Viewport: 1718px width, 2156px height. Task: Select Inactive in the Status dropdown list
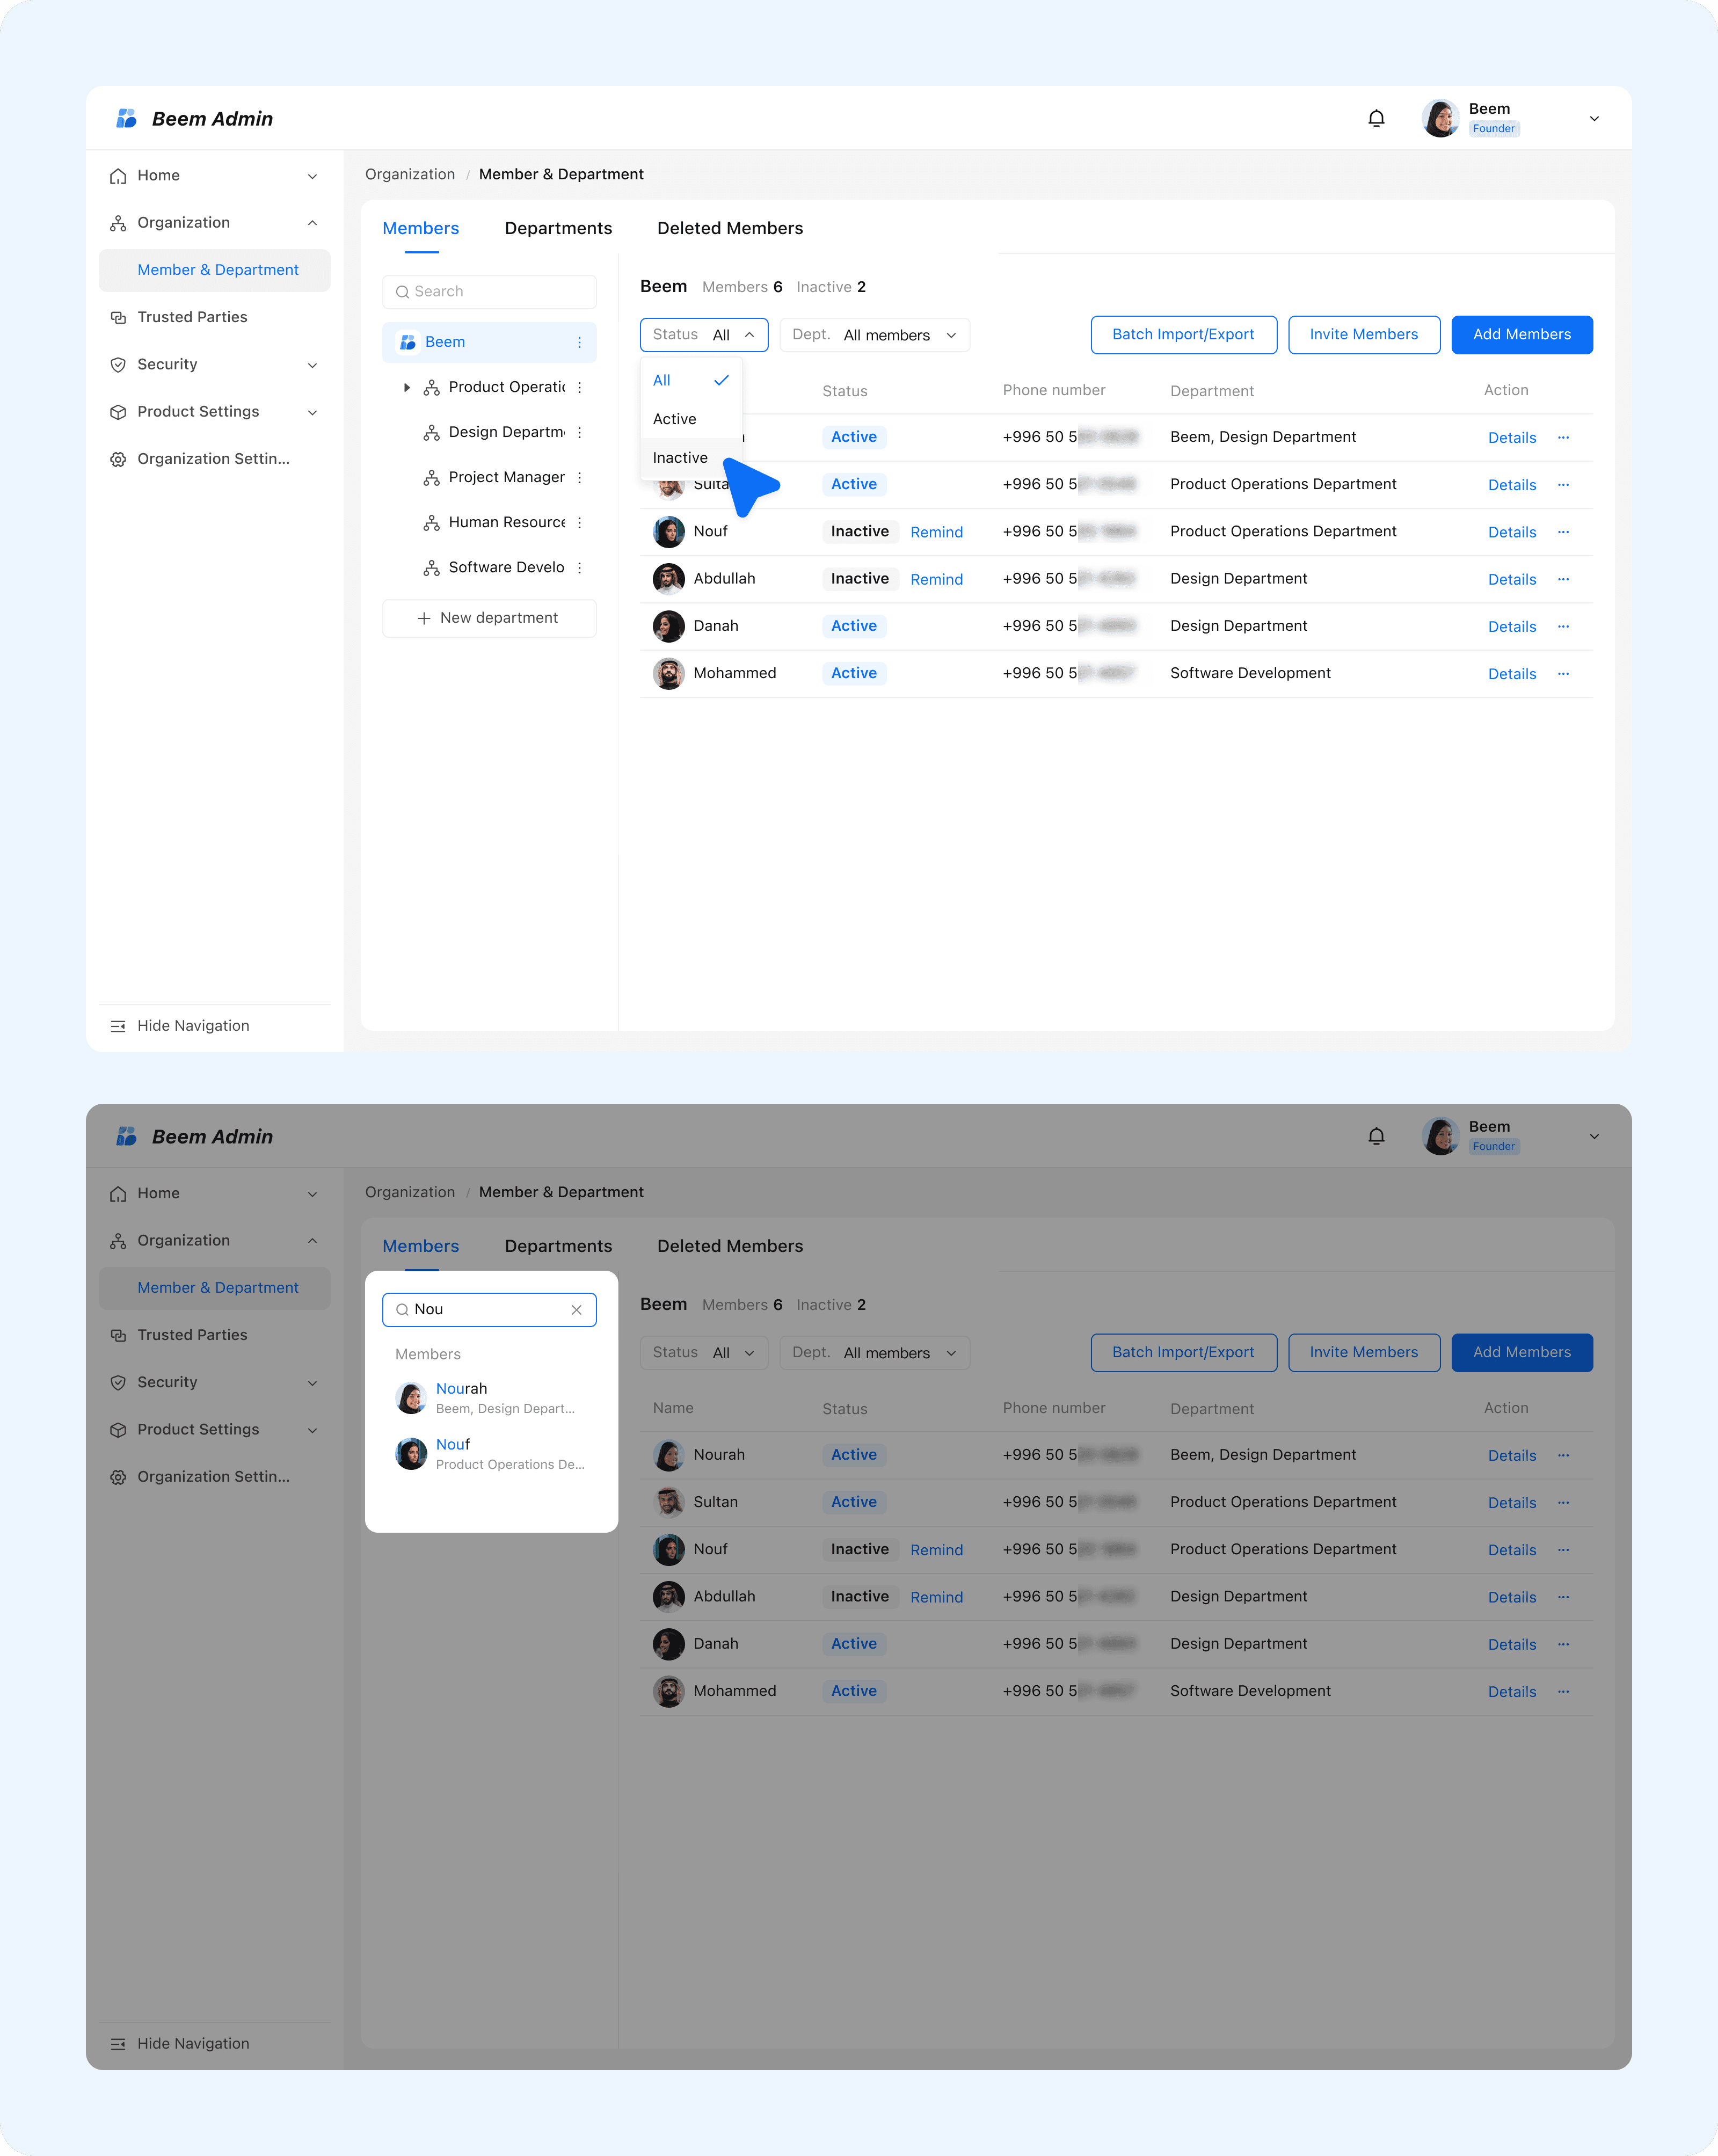click(x=680, y=458)
